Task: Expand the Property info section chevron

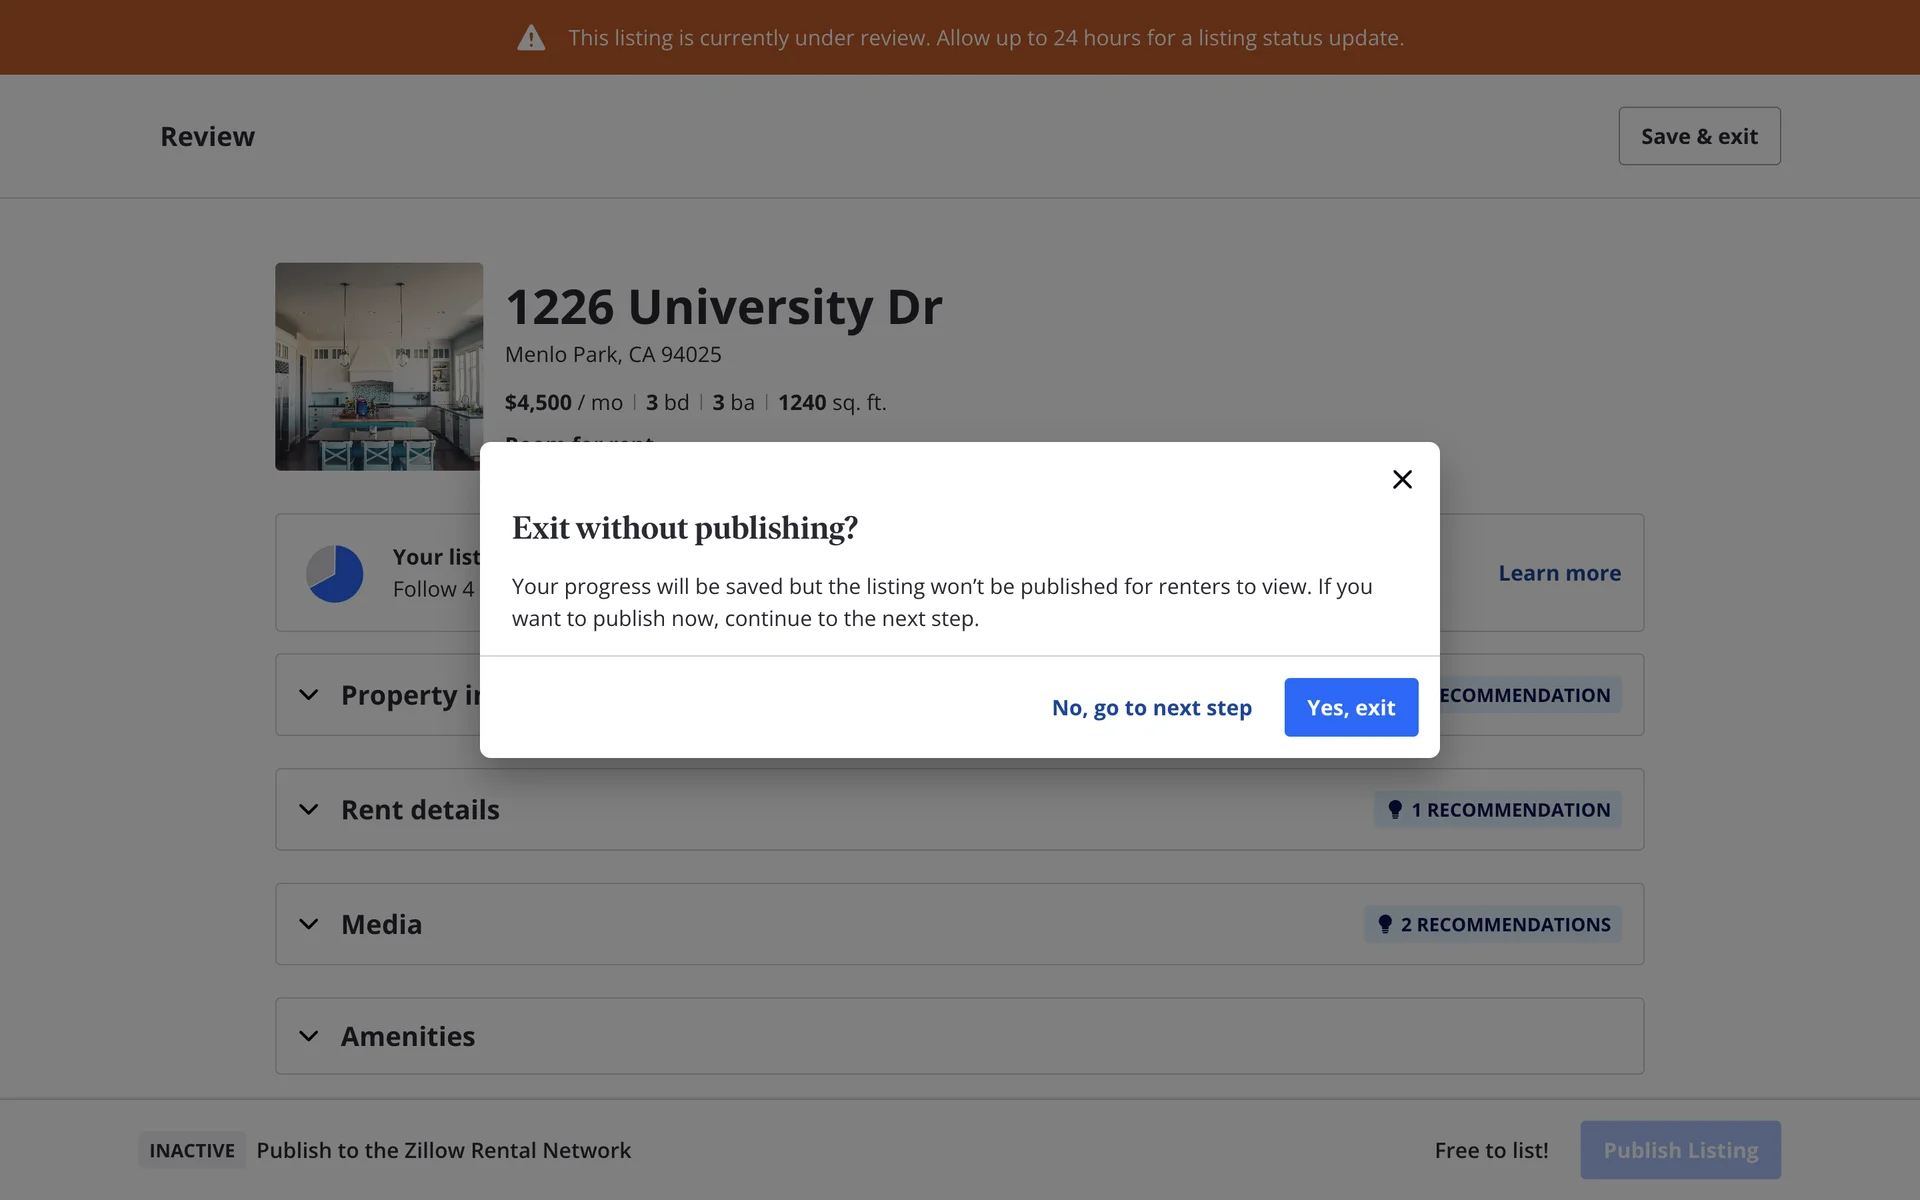Action: [x=309, y=695]
